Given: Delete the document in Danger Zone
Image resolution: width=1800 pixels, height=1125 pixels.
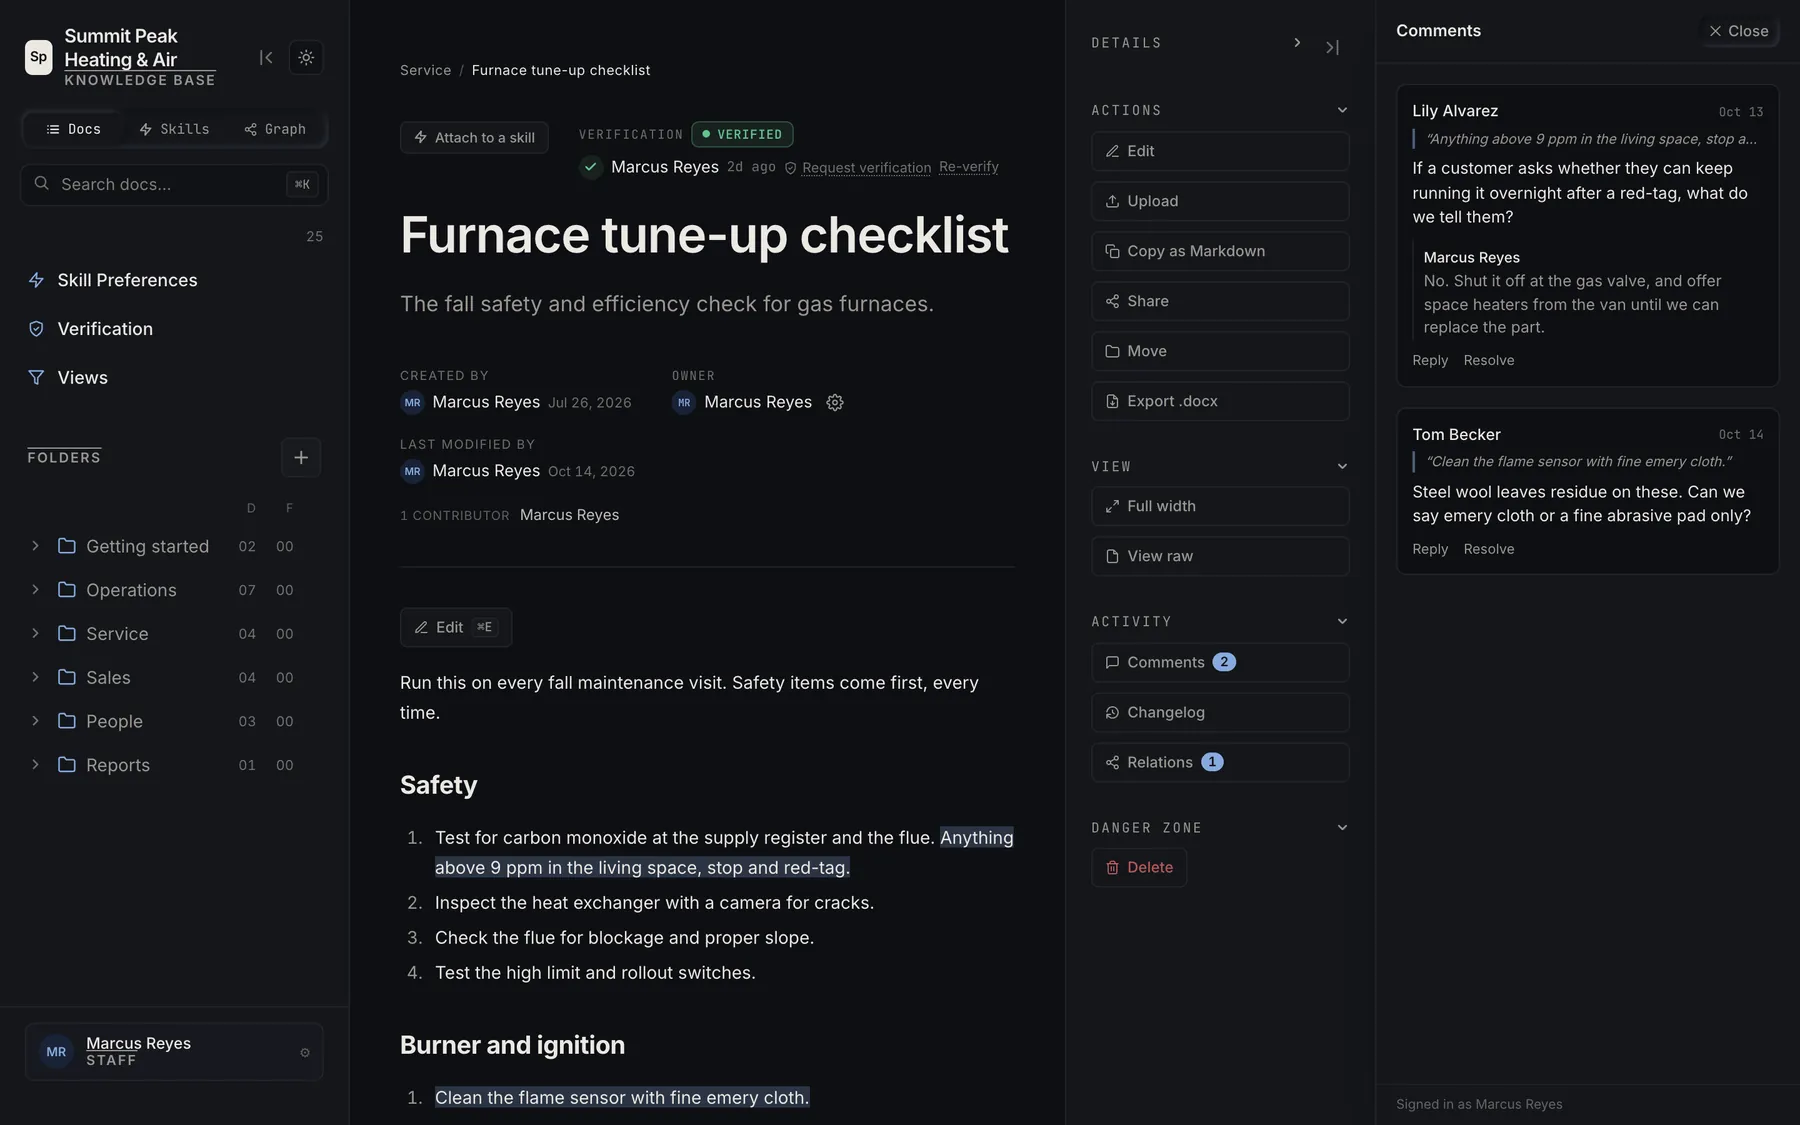Looking at the screenshot, I should point(1139,867).
